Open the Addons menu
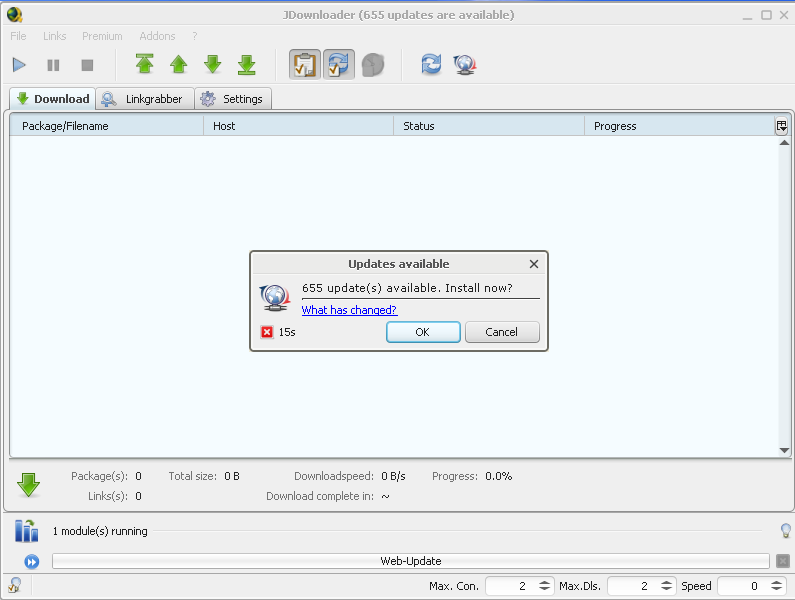Screen dimensions: 795x600 point(157,36)
